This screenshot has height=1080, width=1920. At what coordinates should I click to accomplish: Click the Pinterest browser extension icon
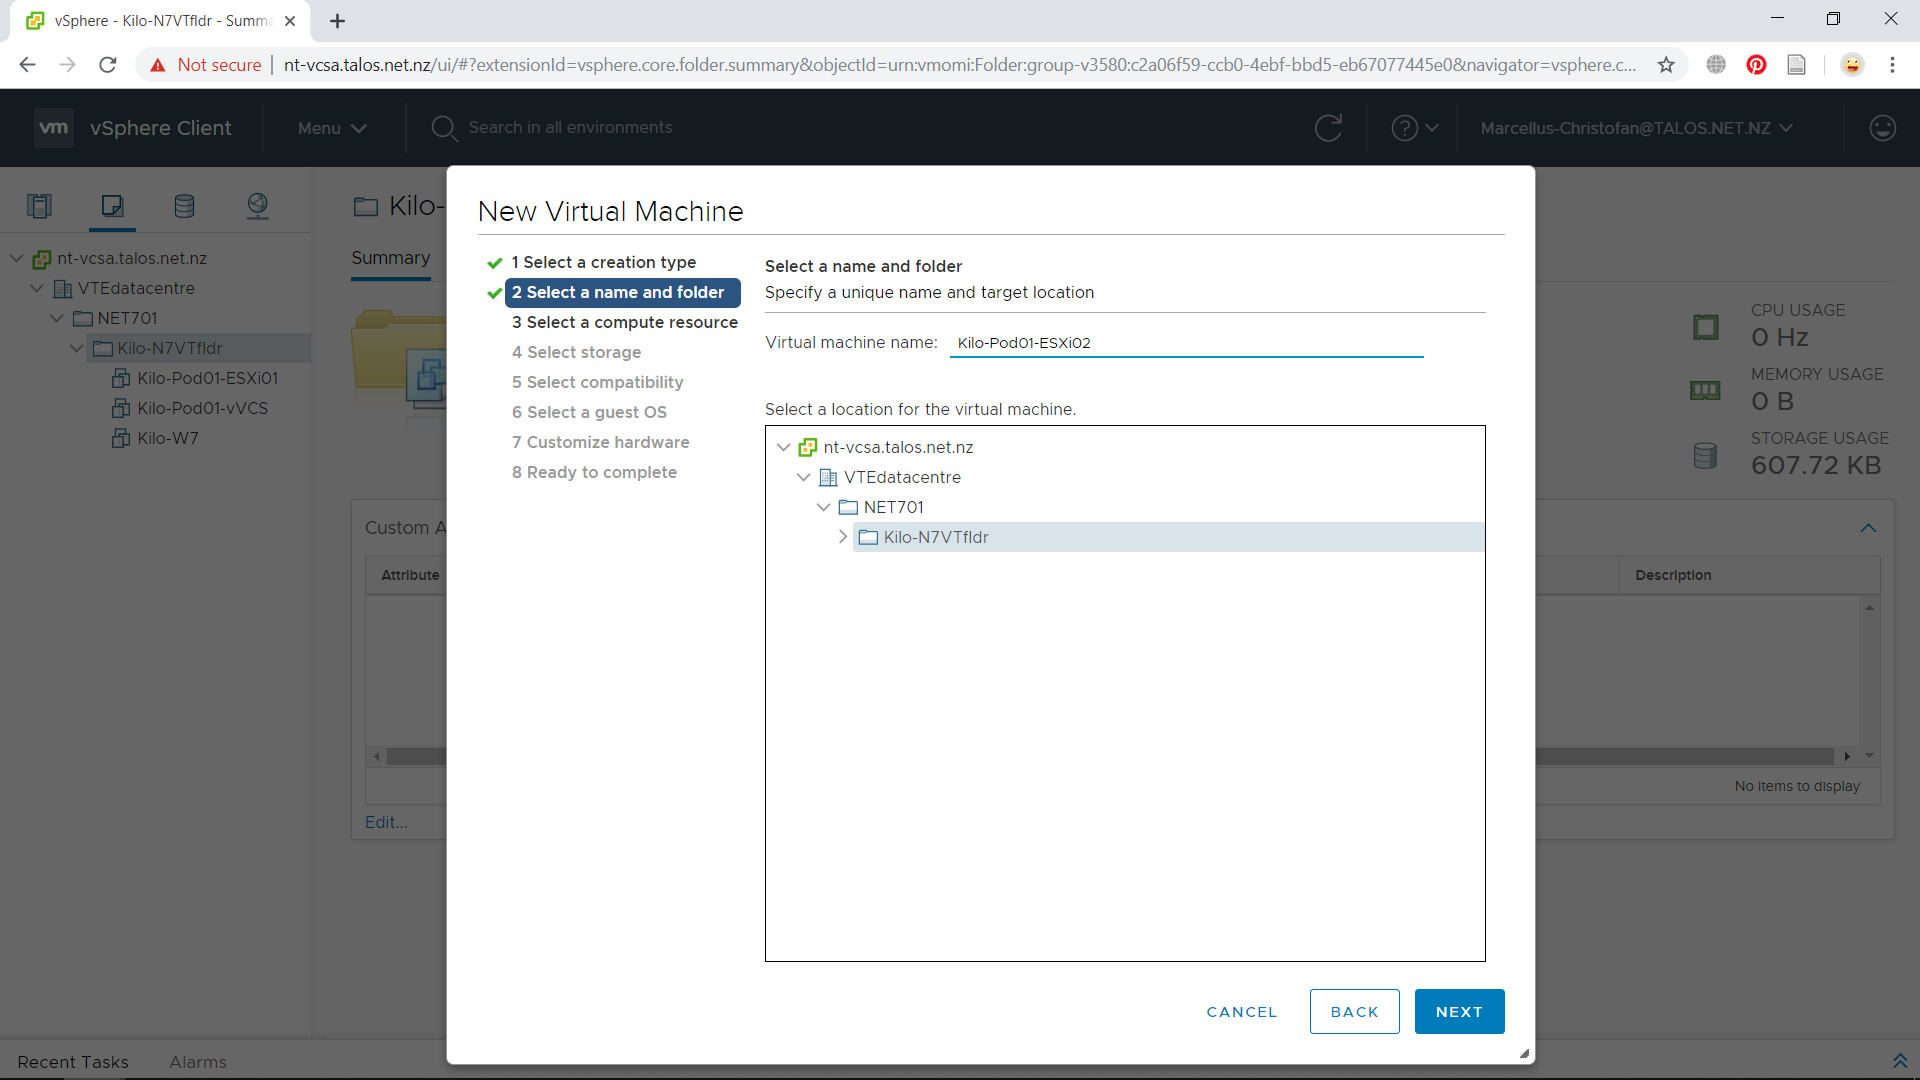pos(1756,65)
